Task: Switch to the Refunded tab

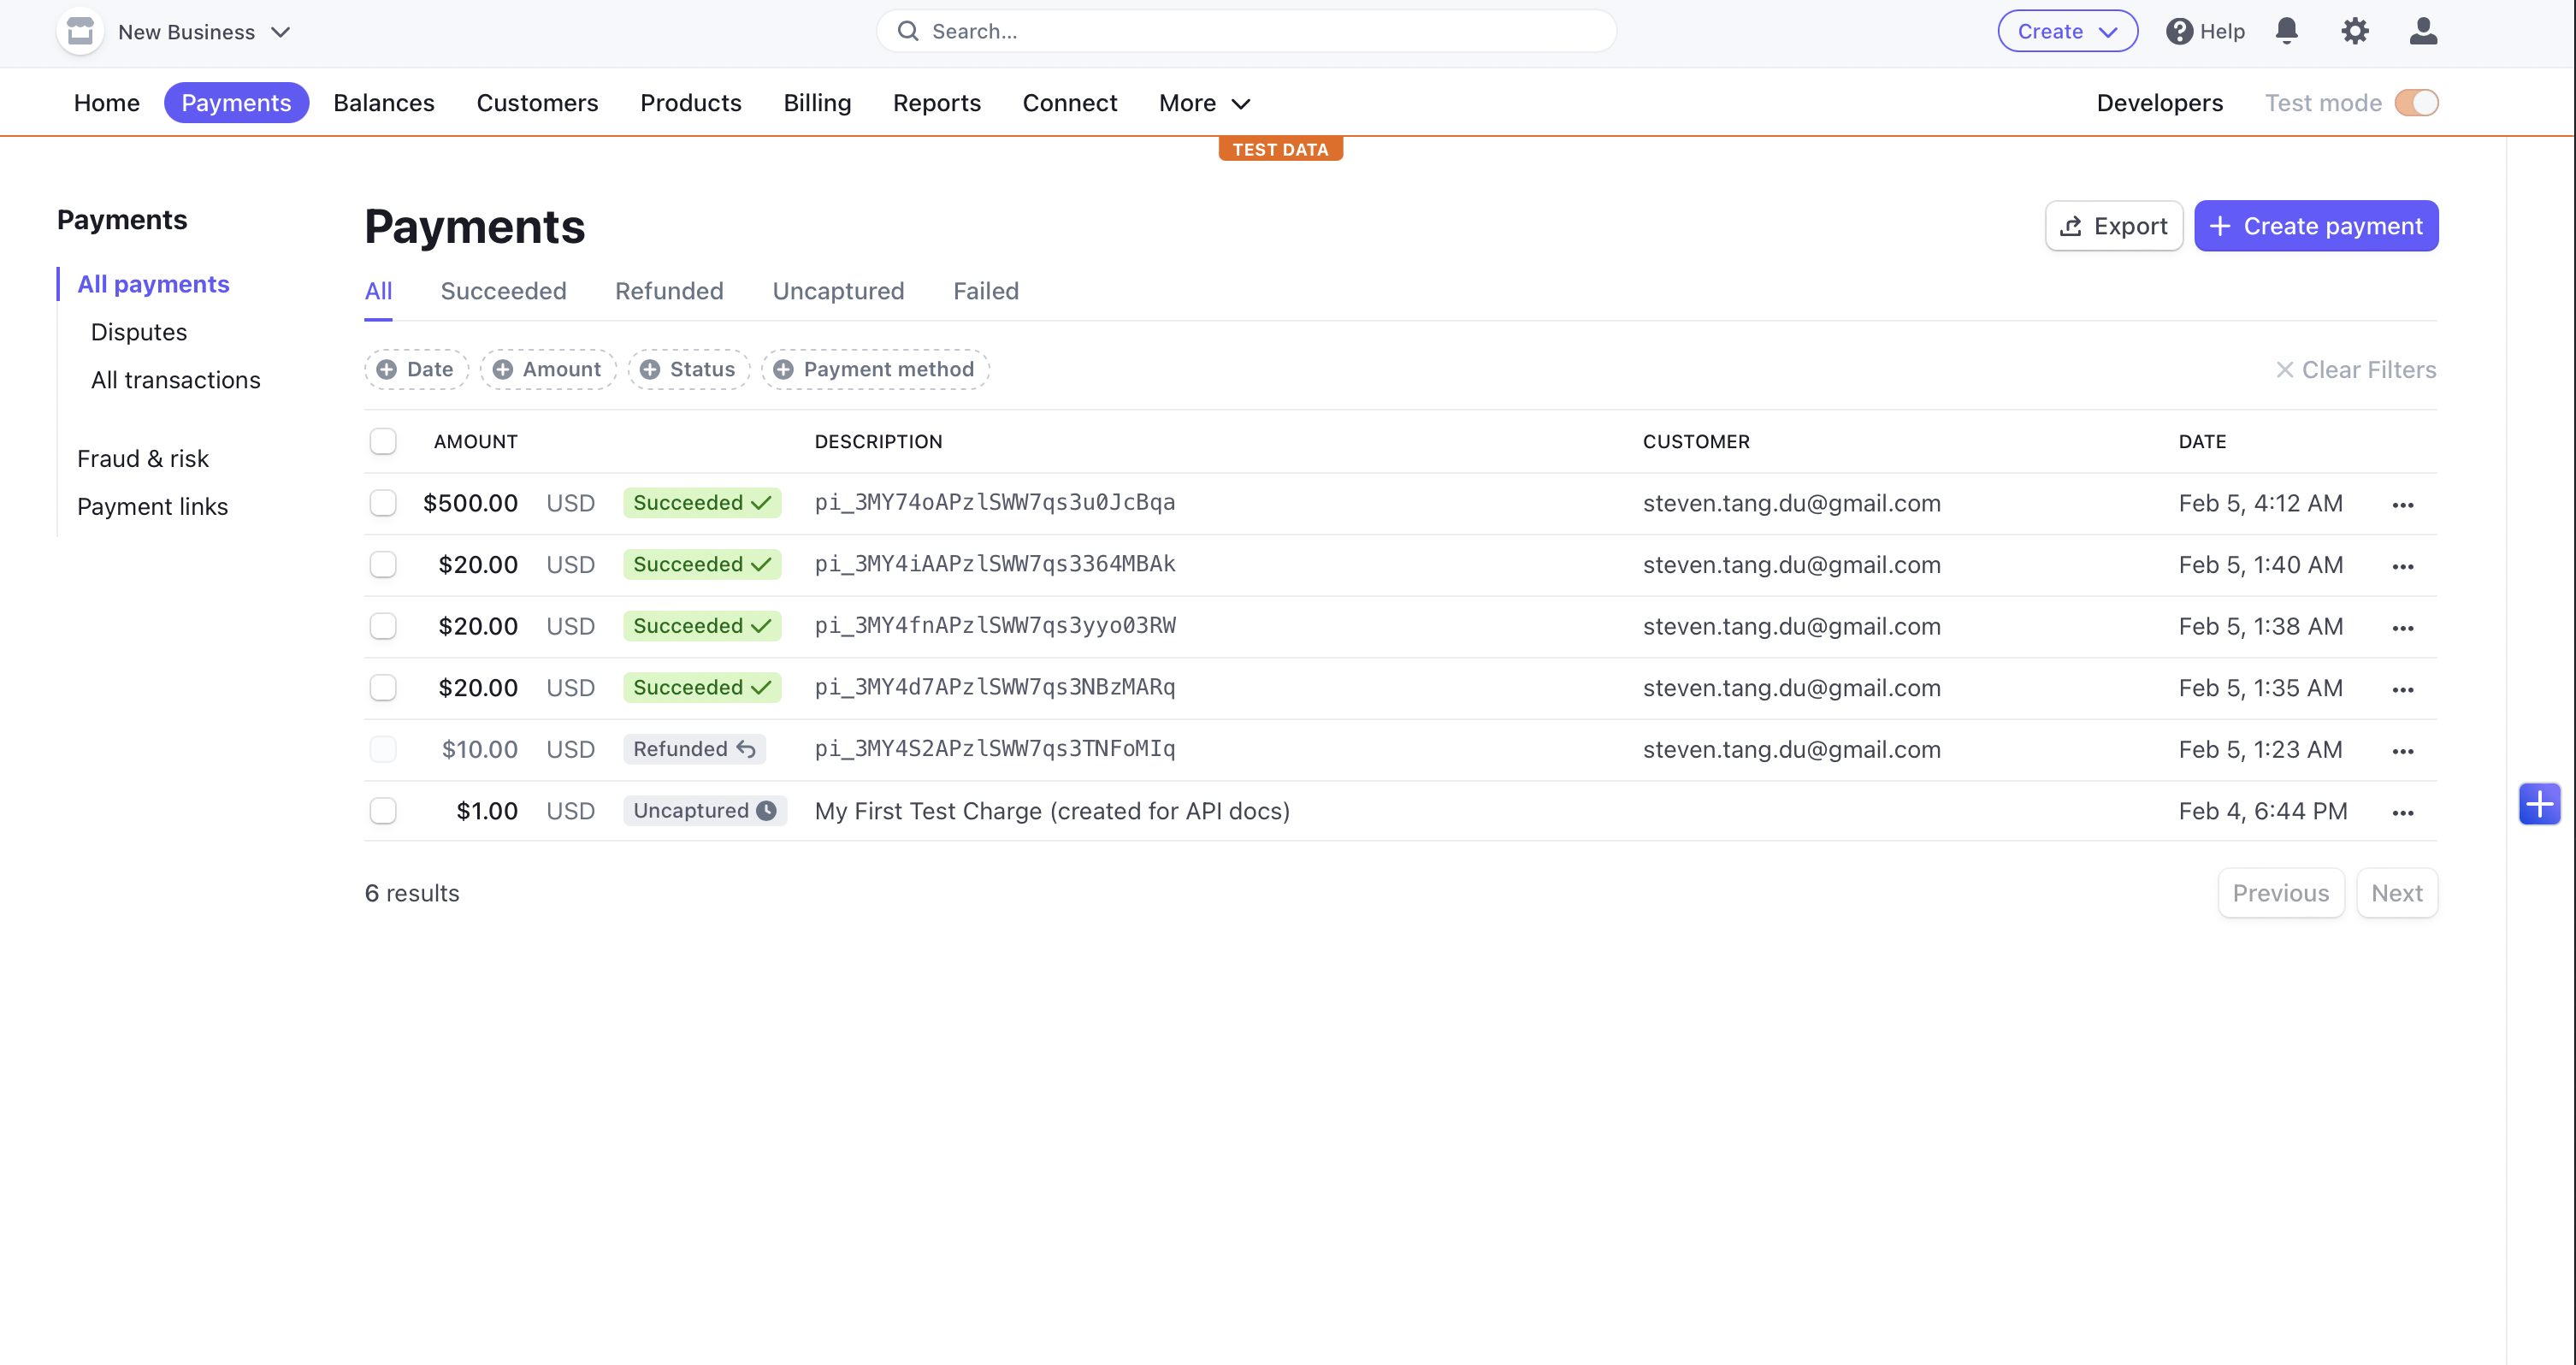Action: point(669,291)
